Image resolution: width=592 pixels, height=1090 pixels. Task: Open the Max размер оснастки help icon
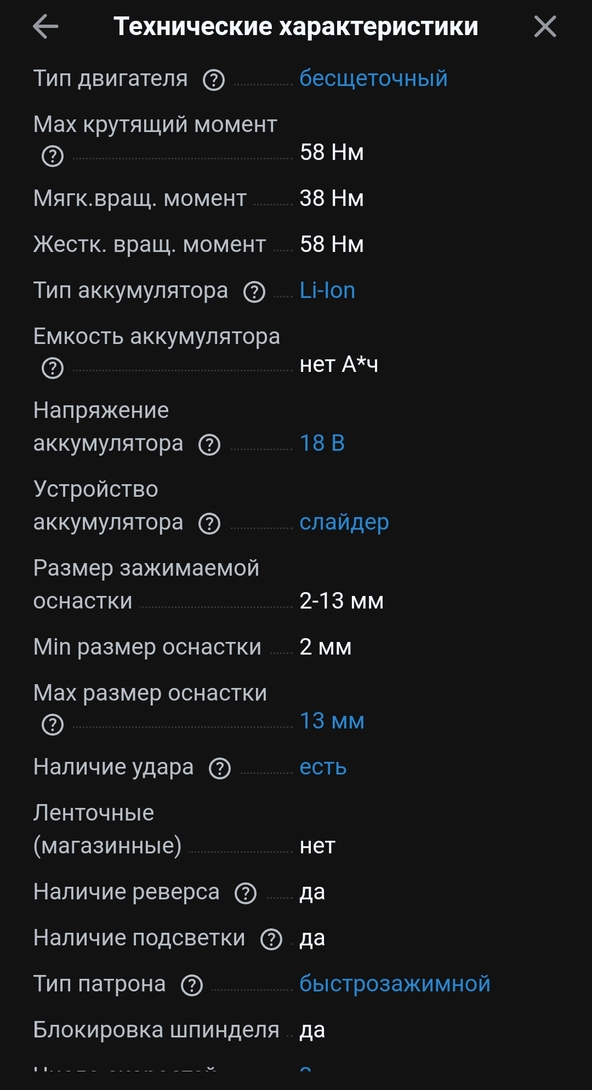(x=51, y=721)
